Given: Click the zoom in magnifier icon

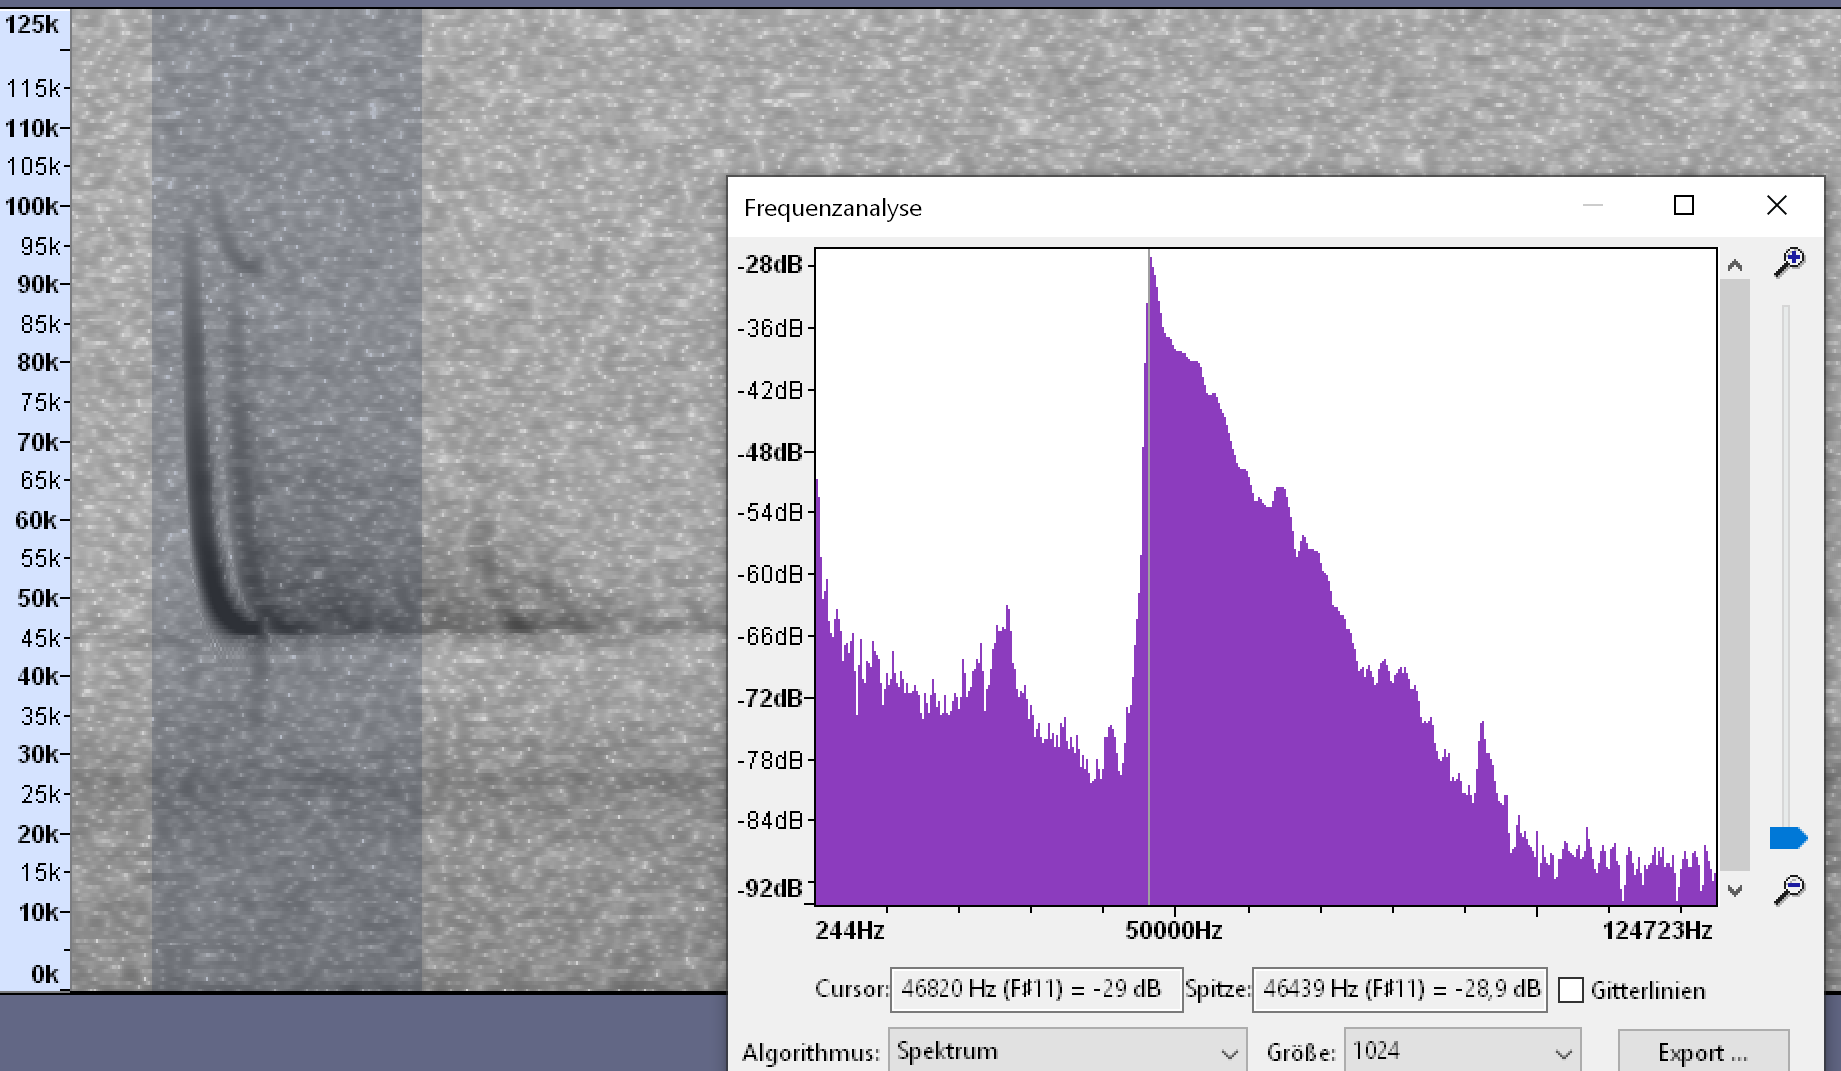Looking at the screenshot, I should click(x=1788, y=264).
